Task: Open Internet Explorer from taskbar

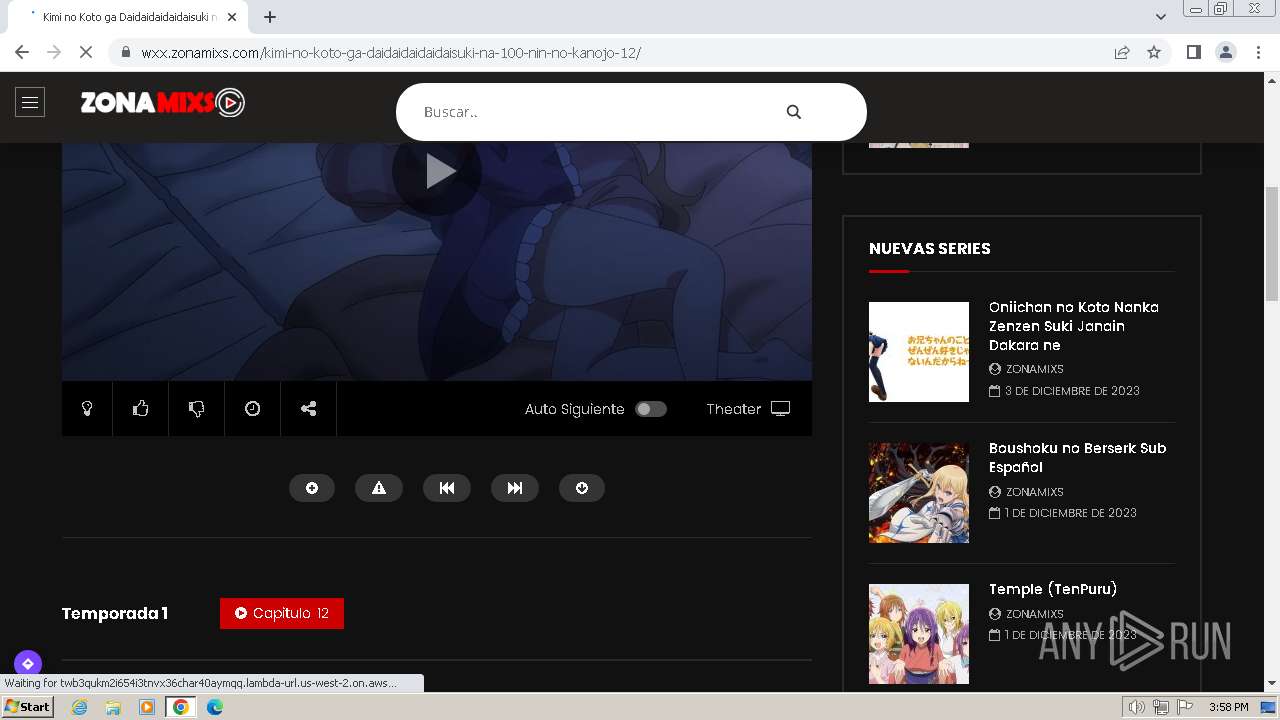Action: point(79,707)
